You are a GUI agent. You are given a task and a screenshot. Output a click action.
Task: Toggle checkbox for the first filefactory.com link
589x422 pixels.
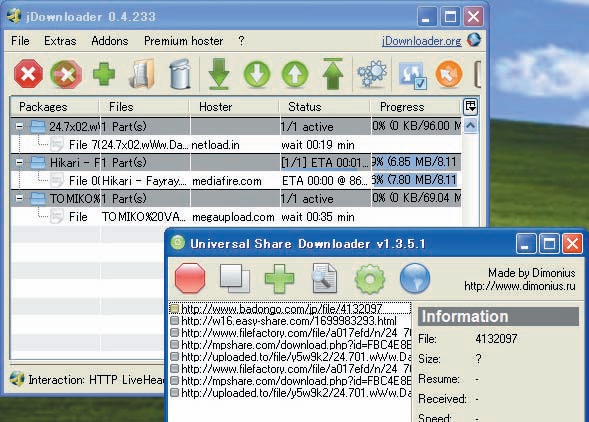click(x=174, y=333)
